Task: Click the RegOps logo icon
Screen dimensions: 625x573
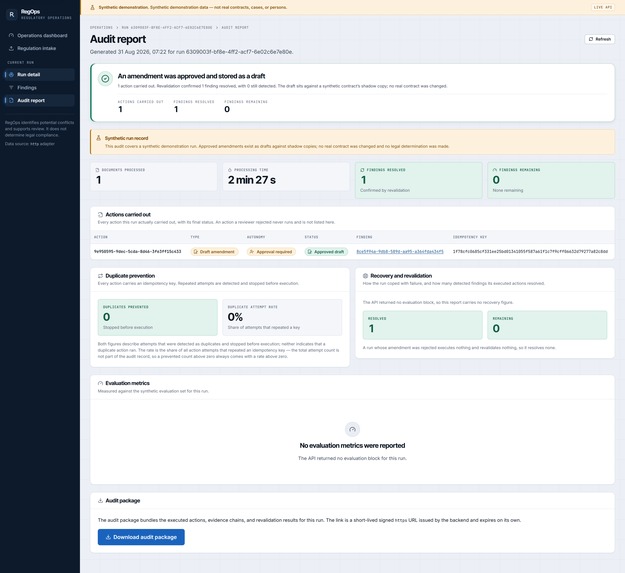Action: pyautogui.click(x=12, y=14)
